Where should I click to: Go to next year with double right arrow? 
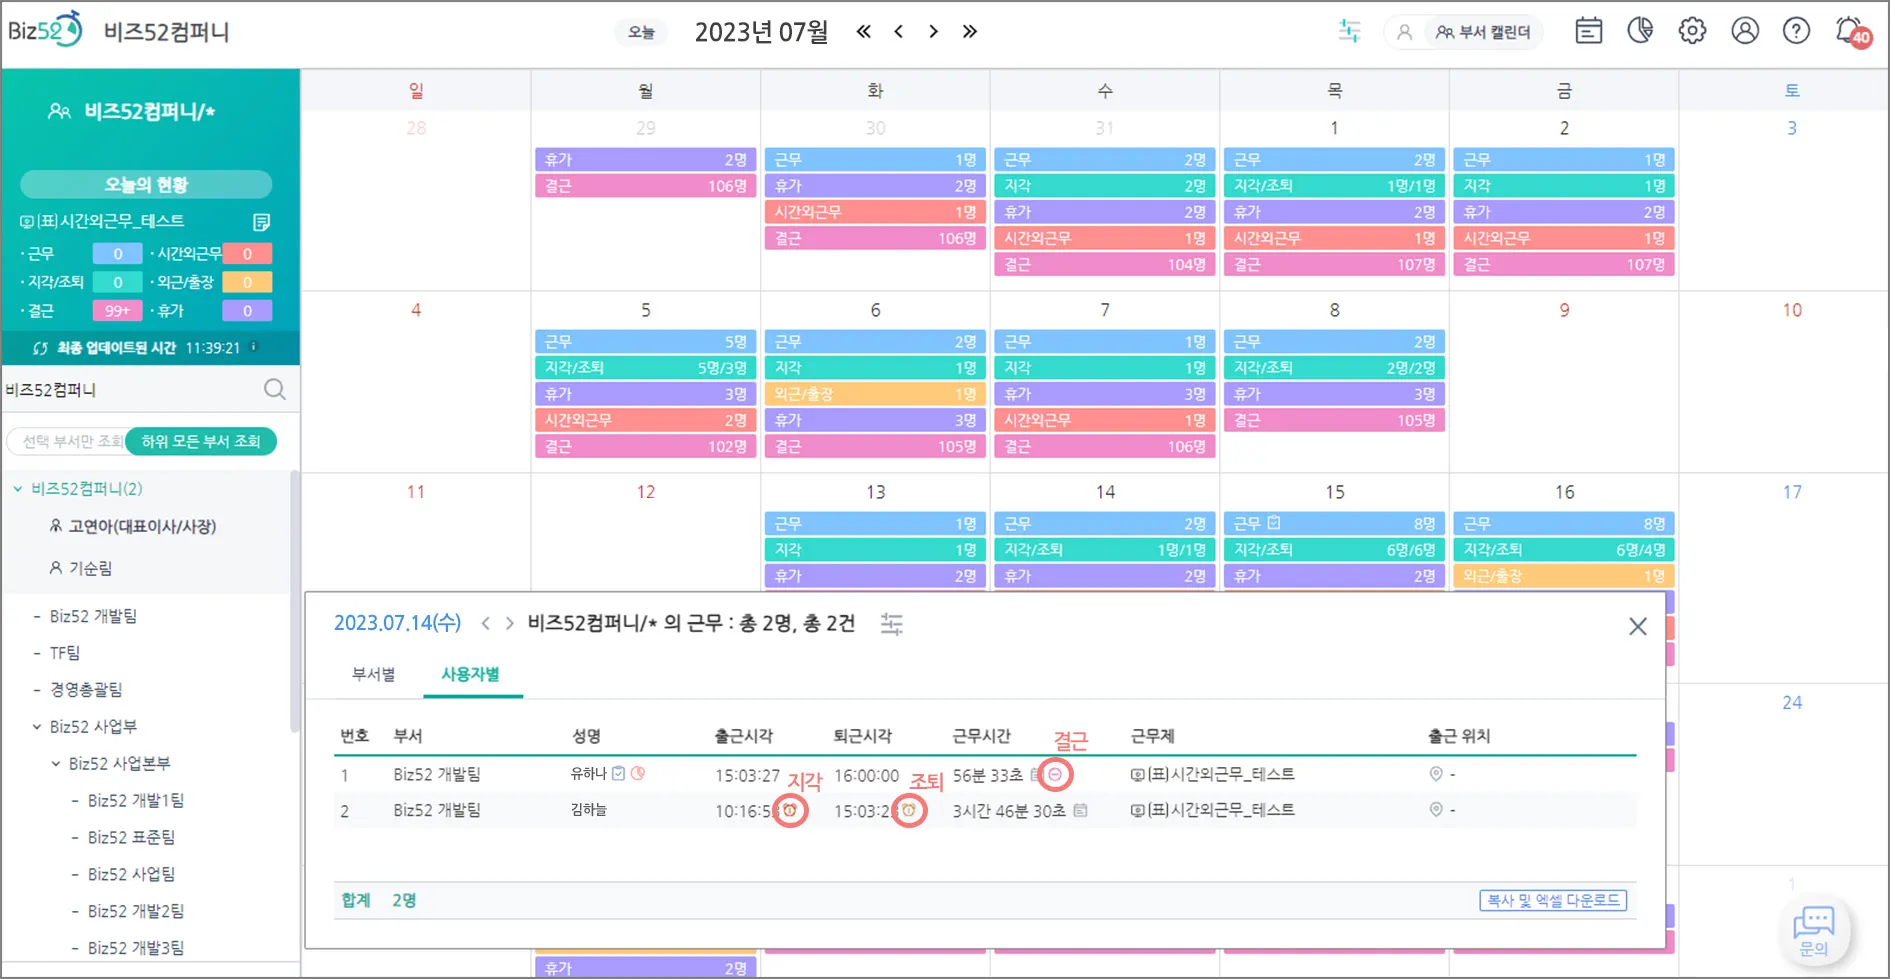969,31
